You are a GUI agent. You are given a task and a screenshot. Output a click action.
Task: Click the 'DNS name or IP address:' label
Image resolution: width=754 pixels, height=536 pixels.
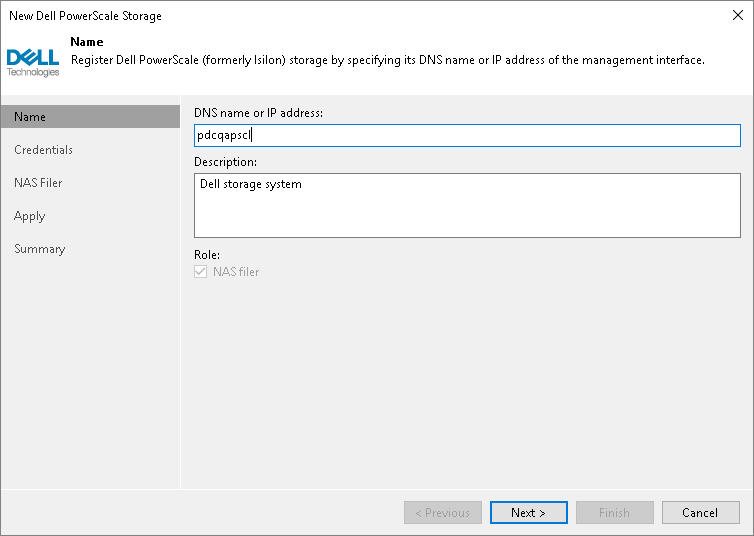coord(258,113)
